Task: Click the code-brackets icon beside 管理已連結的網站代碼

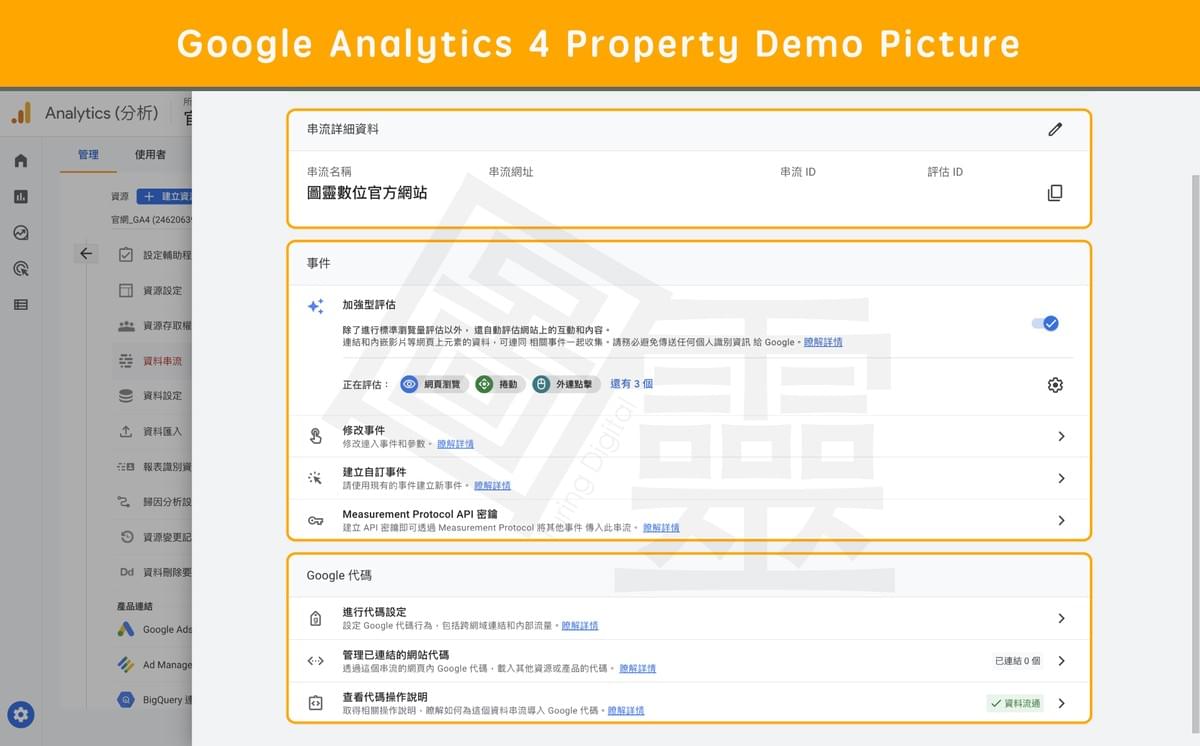Action: coord(315,660)
